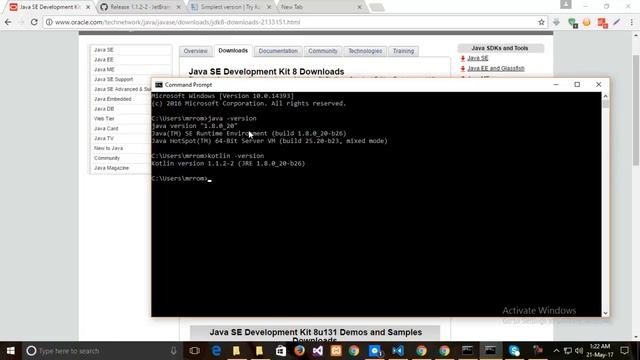The image size is (640, 360).
Task: Open Visual Studio Code from the taskbar
Action: click(398, 351)
